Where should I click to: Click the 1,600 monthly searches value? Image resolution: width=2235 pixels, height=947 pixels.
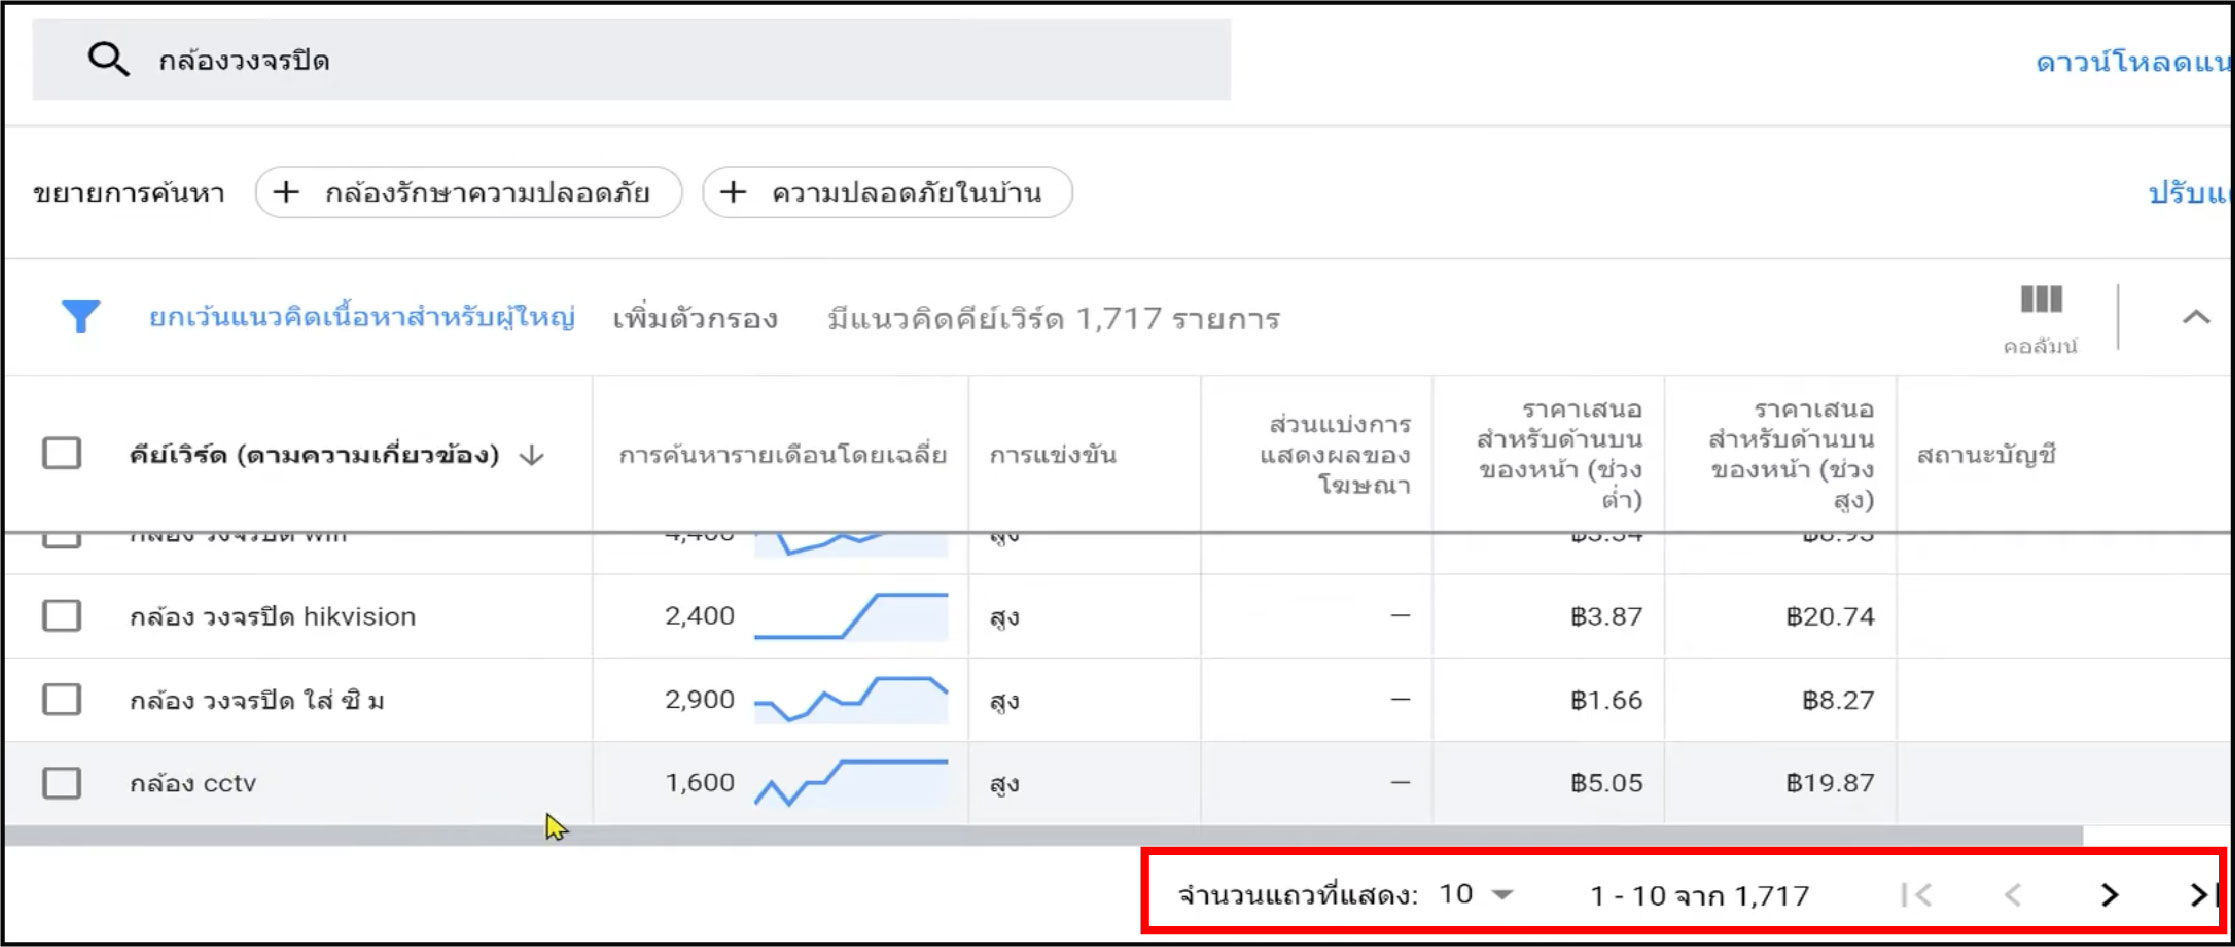point(700,782)
